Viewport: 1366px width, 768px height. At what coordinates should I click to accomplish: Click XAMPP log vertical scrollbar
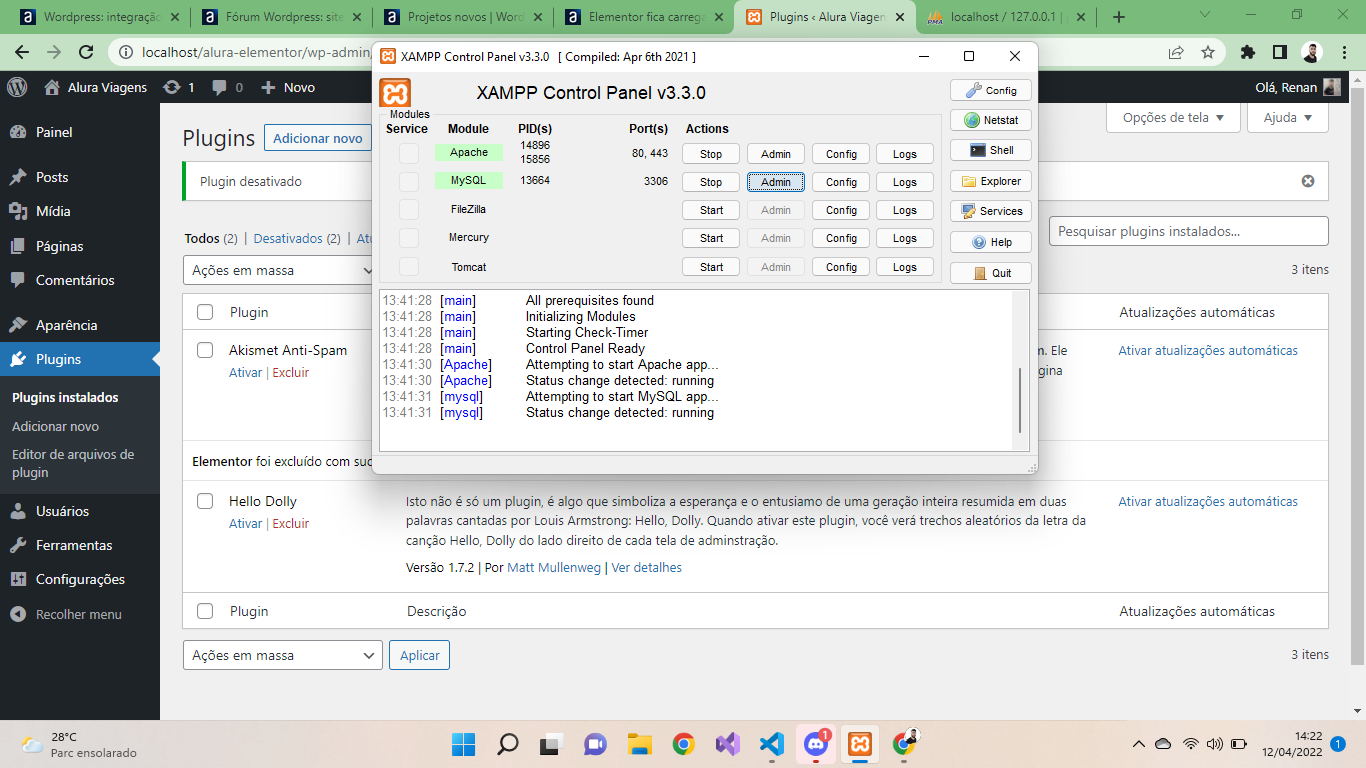[x=1020, y=400]
